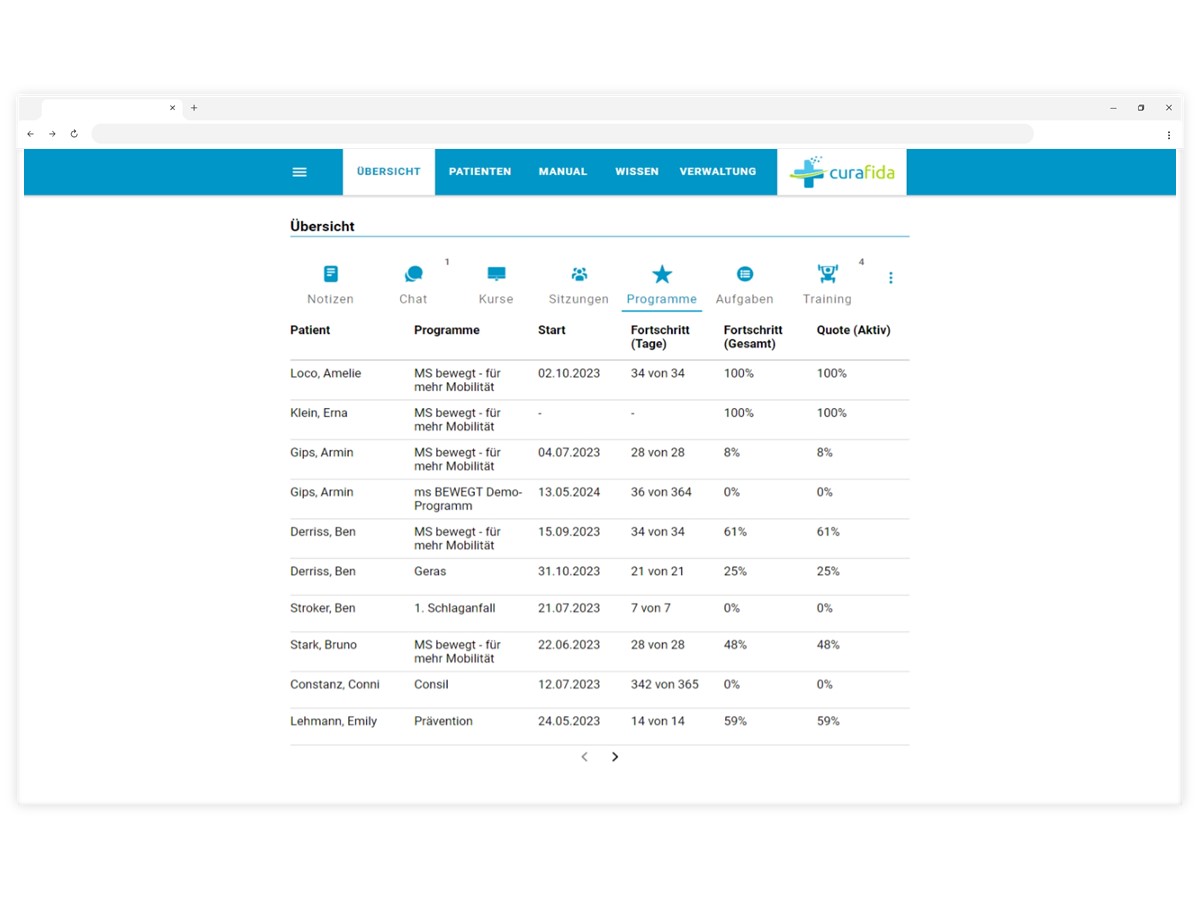Go to next table page arrow
The image size is (1200, 900).
[615, 757]
